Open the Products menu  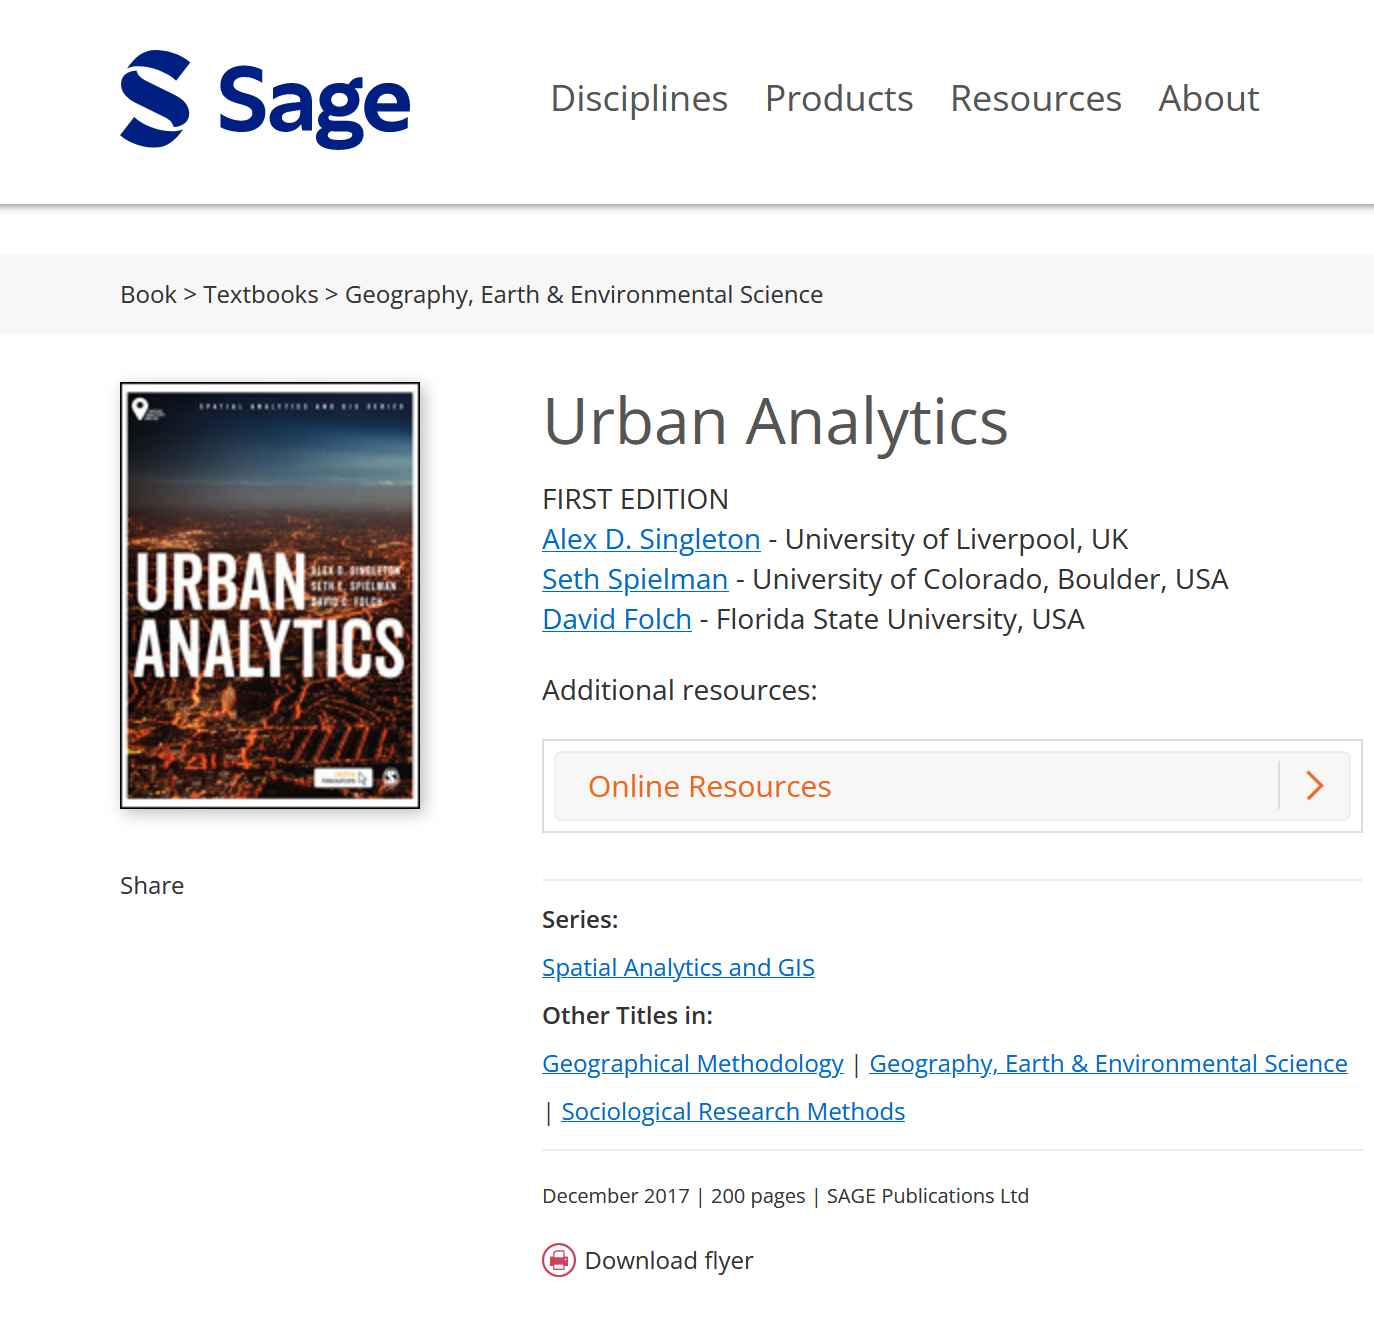click(838, 99)
